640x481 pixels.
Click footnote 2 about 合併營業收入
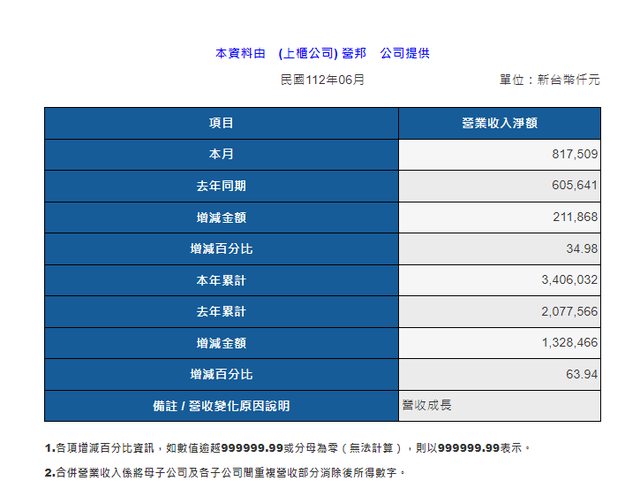(226, 471)
